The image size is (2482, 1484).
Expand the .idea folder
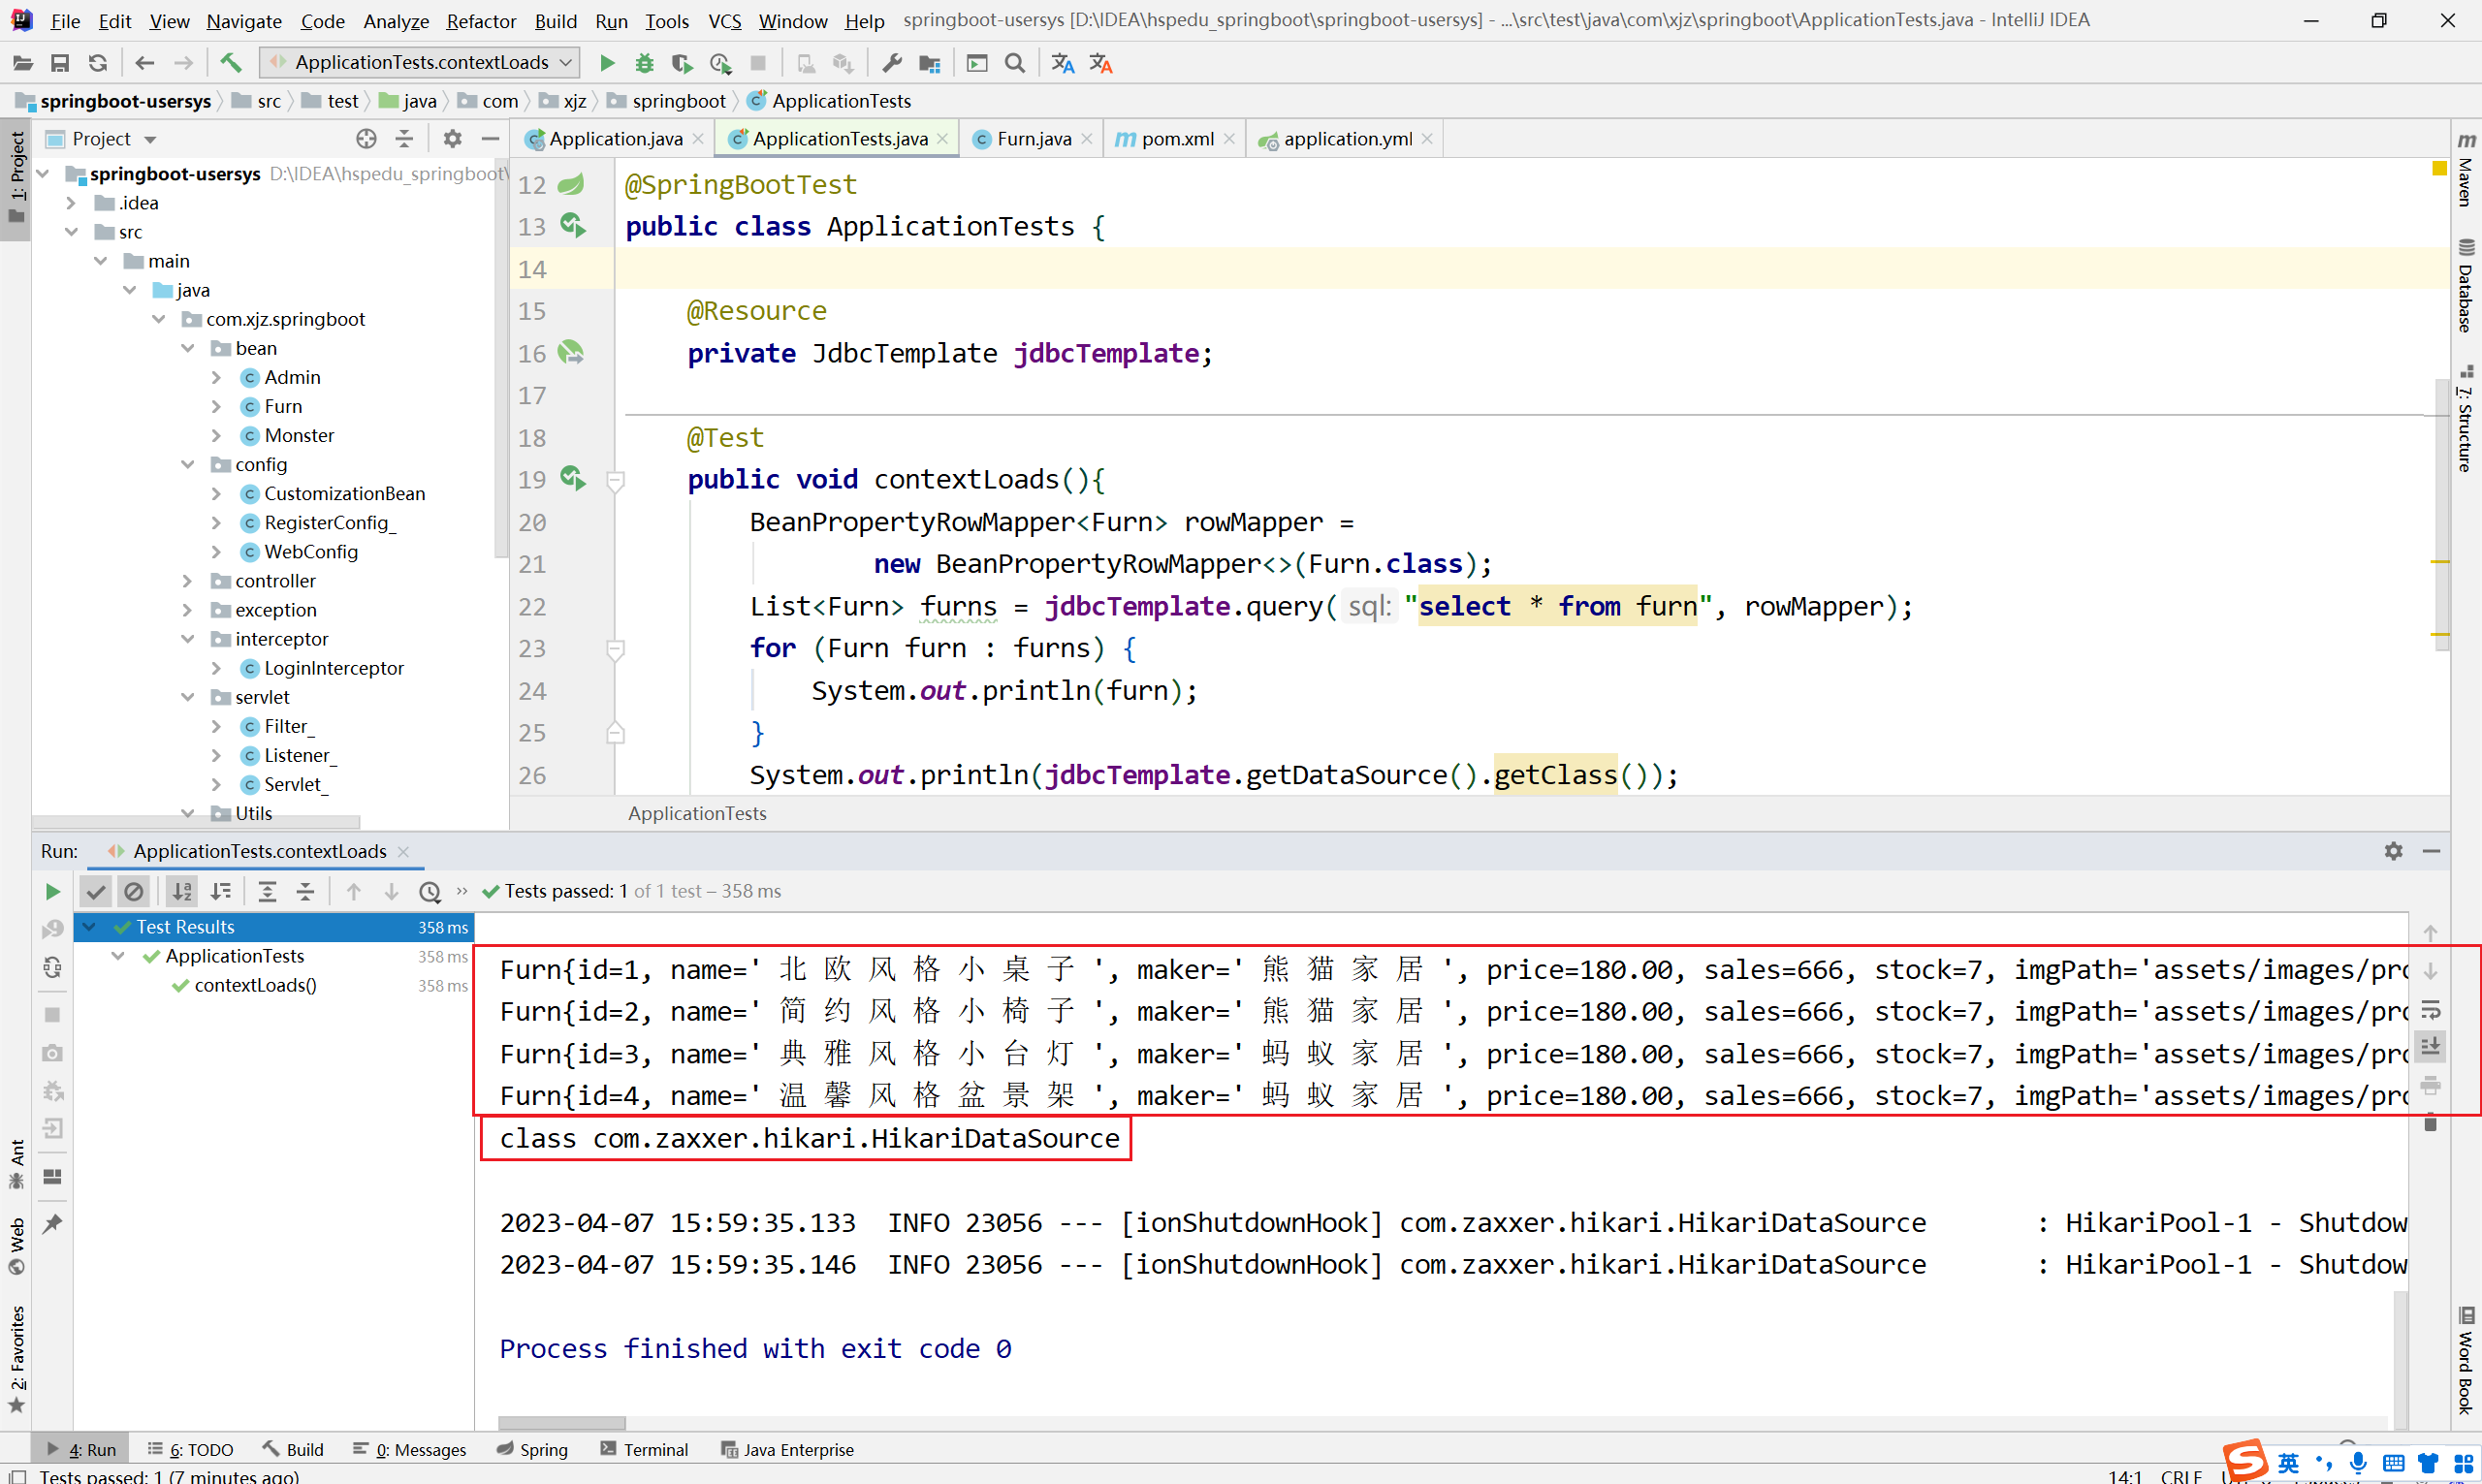pos(71,203)
